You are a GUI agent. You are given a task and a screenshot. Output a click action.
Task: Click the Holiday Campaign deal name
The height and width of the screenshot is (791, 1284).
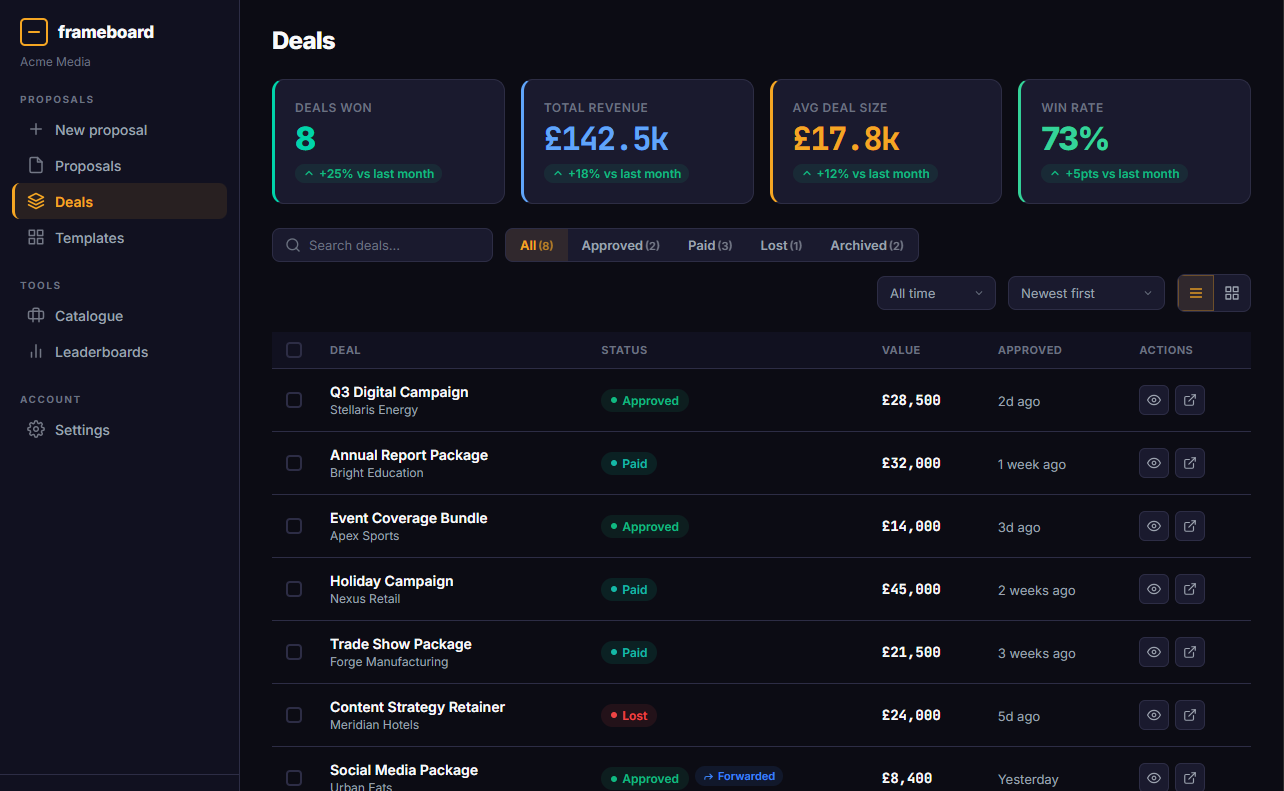[392, 581]
